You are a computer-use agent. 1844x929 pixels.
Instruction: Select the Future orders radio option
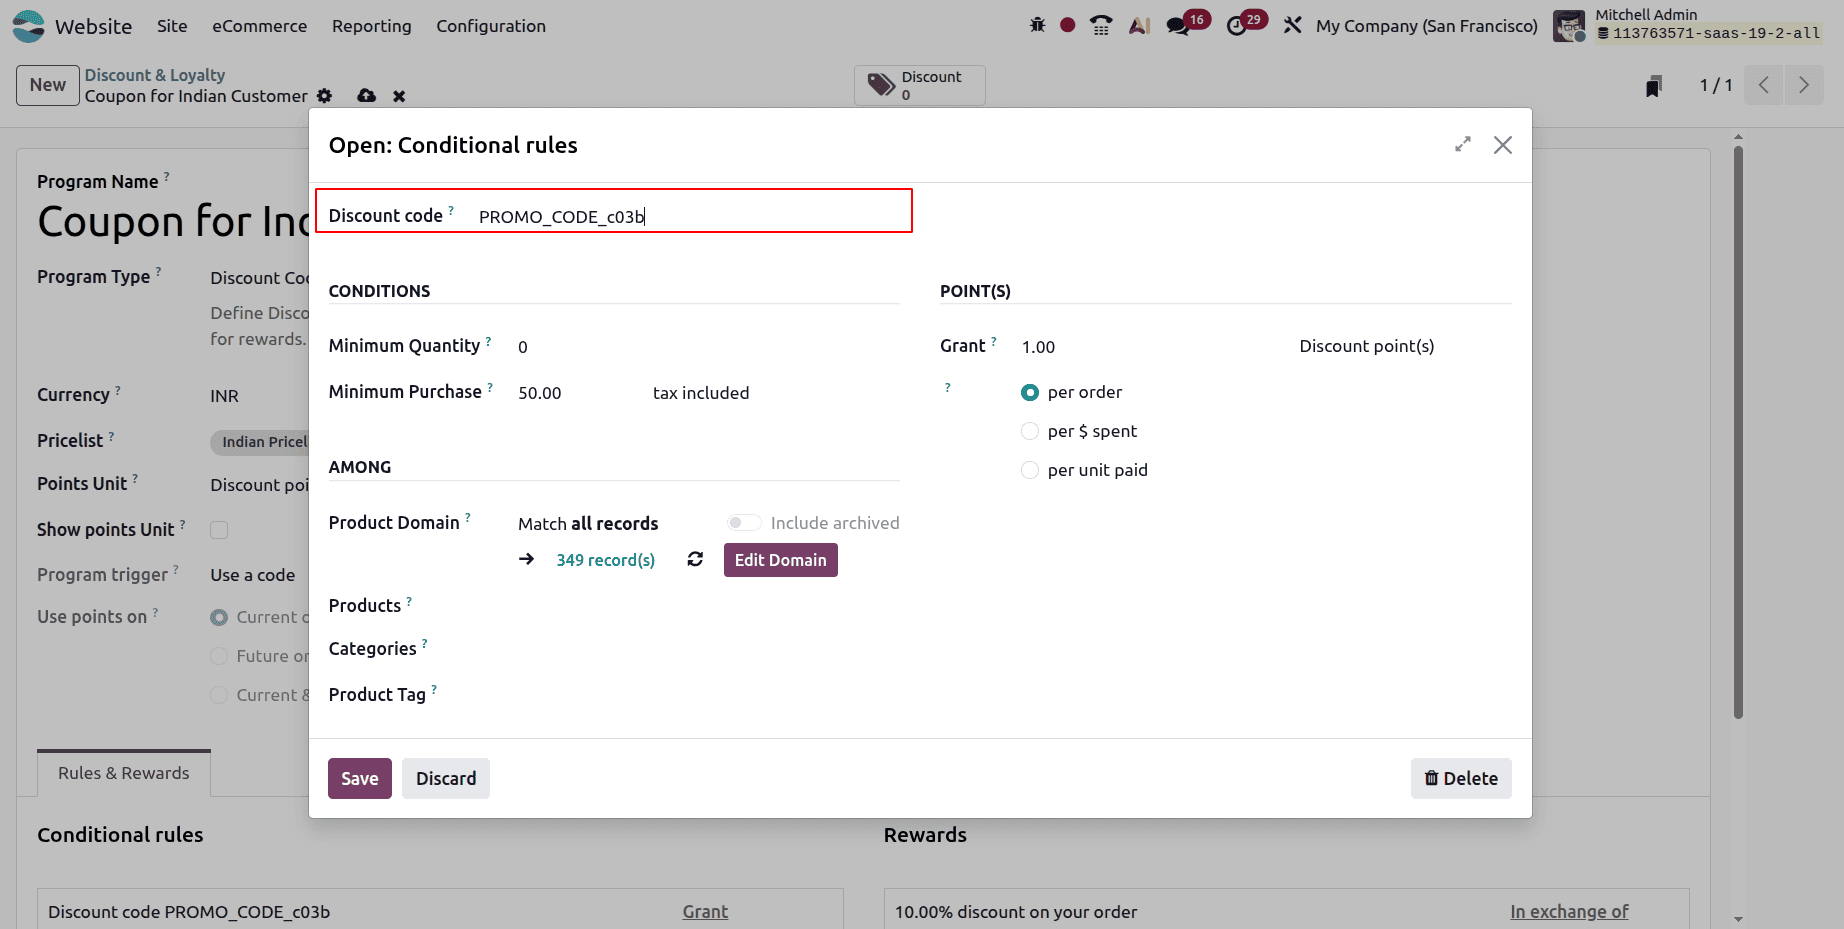click(219, 656)
